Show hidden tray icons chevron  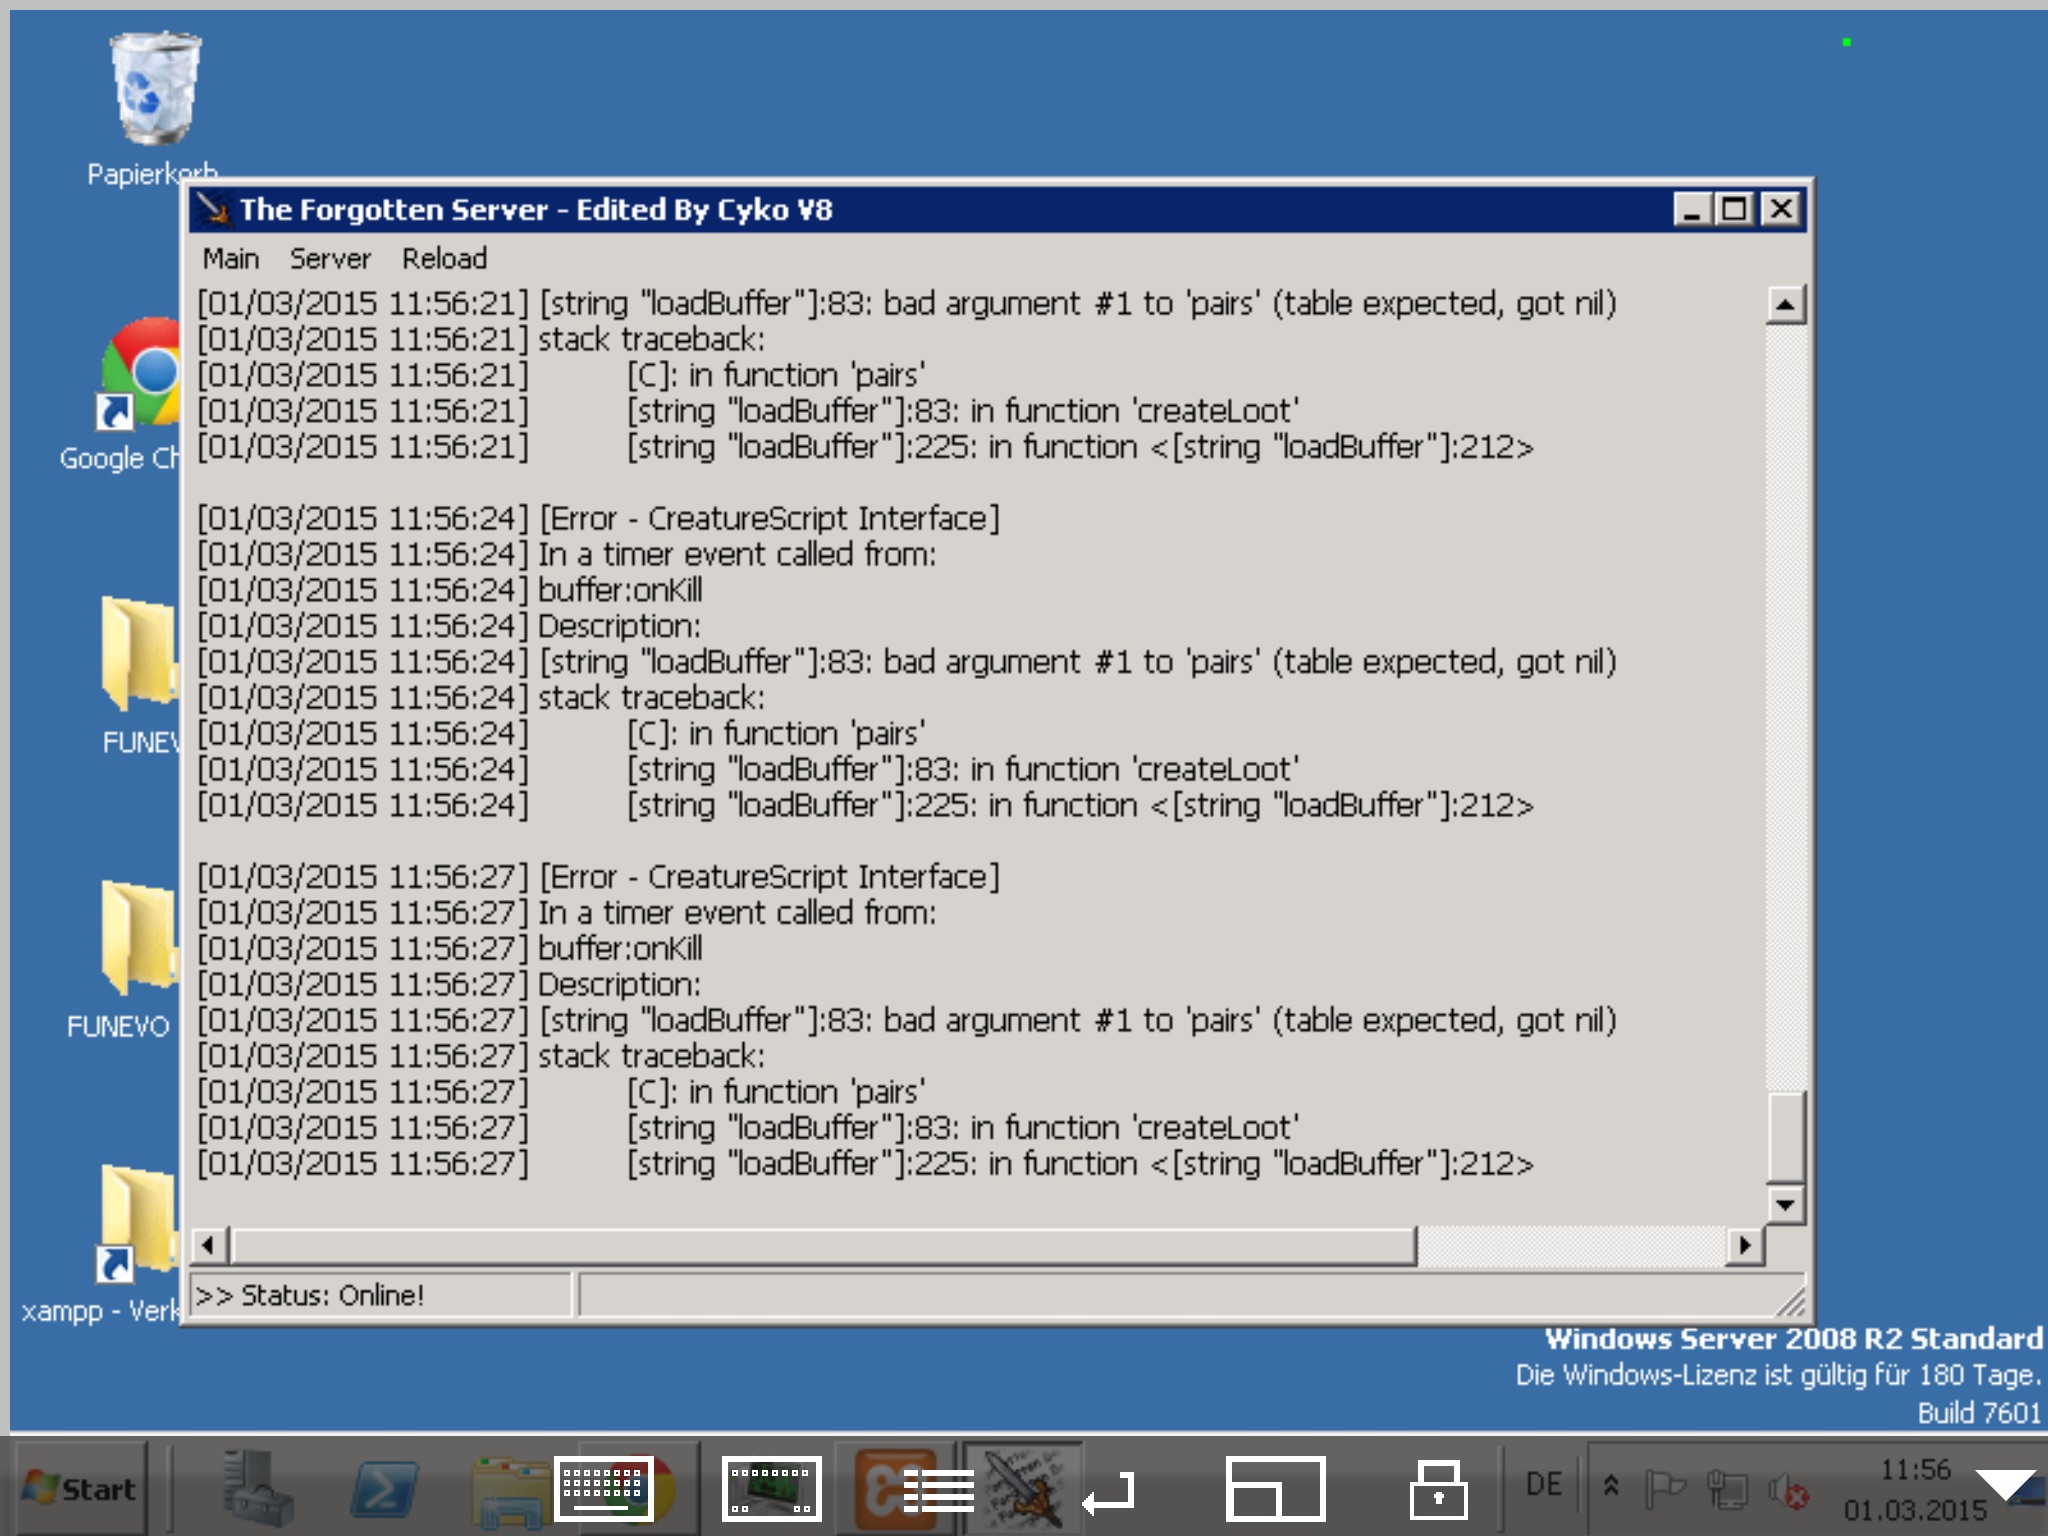tap(1611, 1487)
